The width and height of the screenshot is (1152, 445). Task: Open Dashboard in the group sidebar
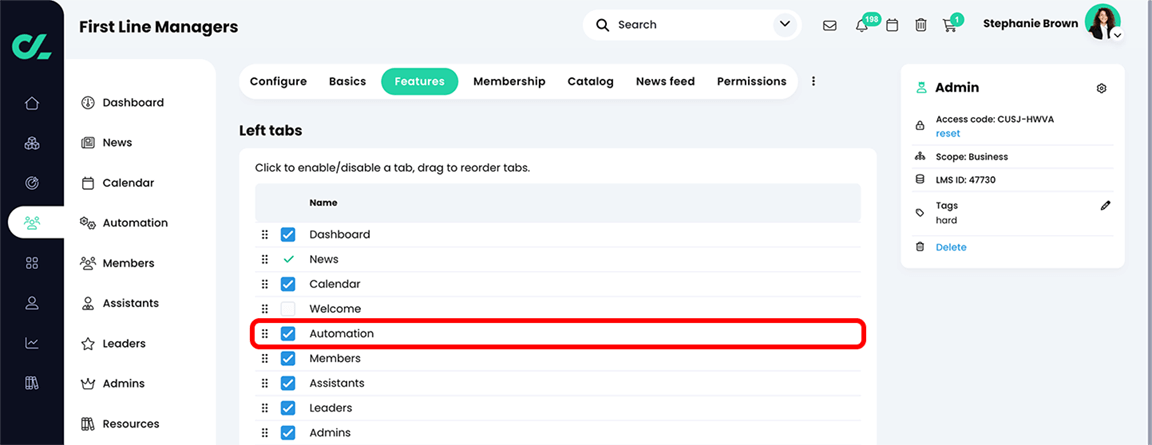point(122,103)
